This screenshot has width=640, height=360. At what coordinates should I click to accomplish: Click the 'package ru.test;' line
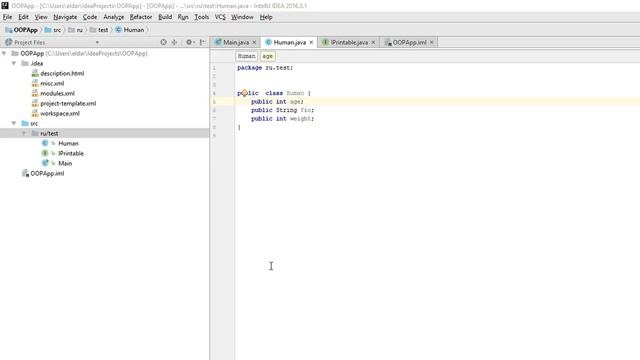pyautogui.click(x=265, y=68)
